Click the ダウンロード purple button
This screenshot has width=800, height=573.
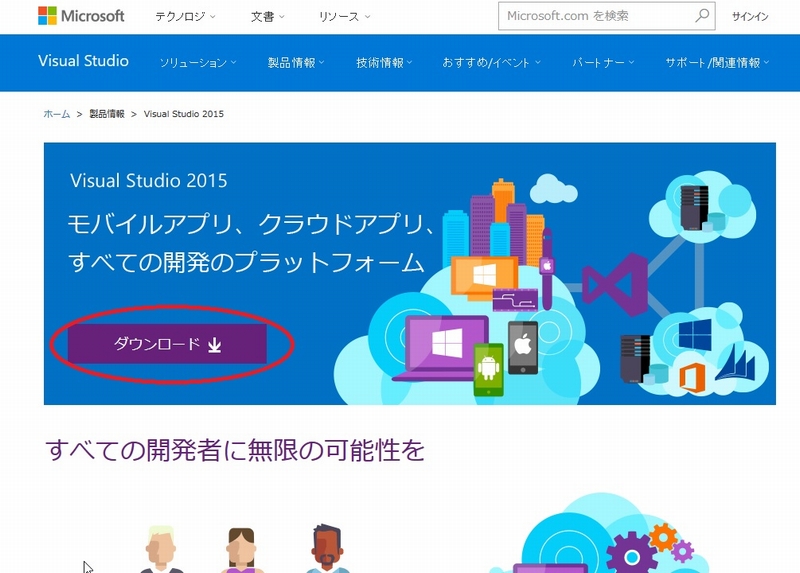tap(167, 344)
